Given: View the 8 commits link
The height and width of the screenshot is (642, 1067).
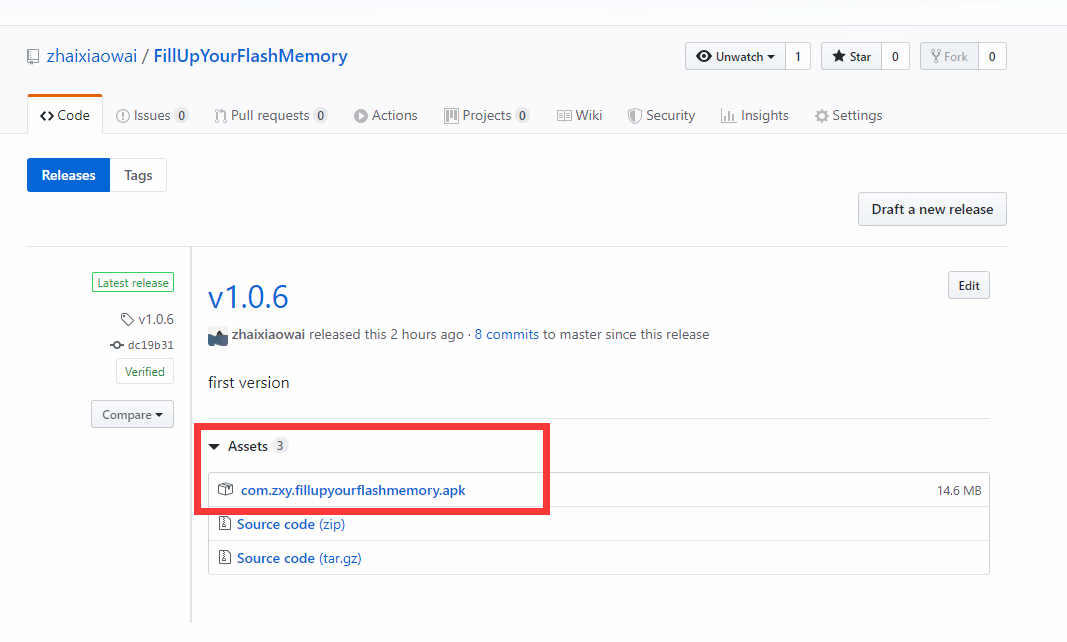Looking at the screenshot, I should tap(506, 334).
